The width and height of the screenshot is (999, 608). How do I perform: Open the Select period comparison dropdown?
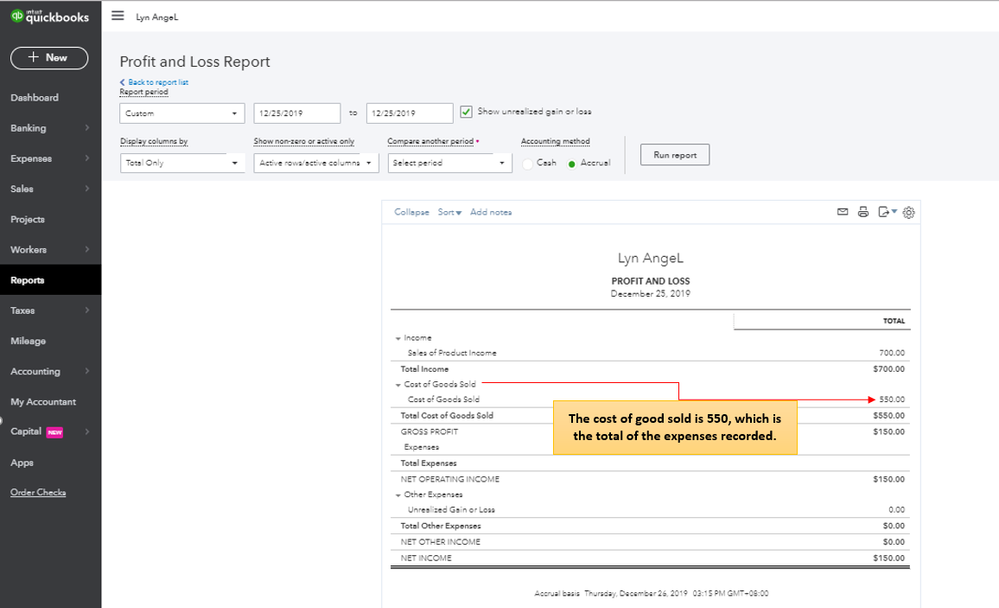pyautogui.click(x=449, y=163)
